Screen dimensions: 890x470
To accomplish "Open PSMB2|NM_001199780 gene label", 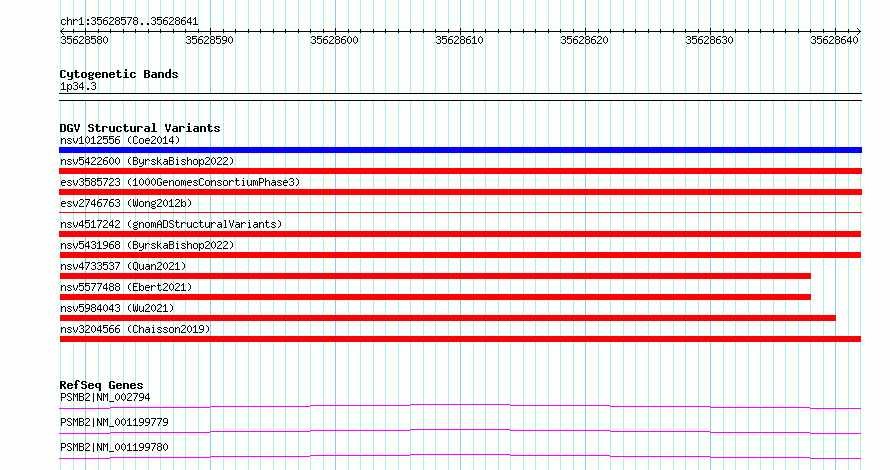I will pos(114,447).
